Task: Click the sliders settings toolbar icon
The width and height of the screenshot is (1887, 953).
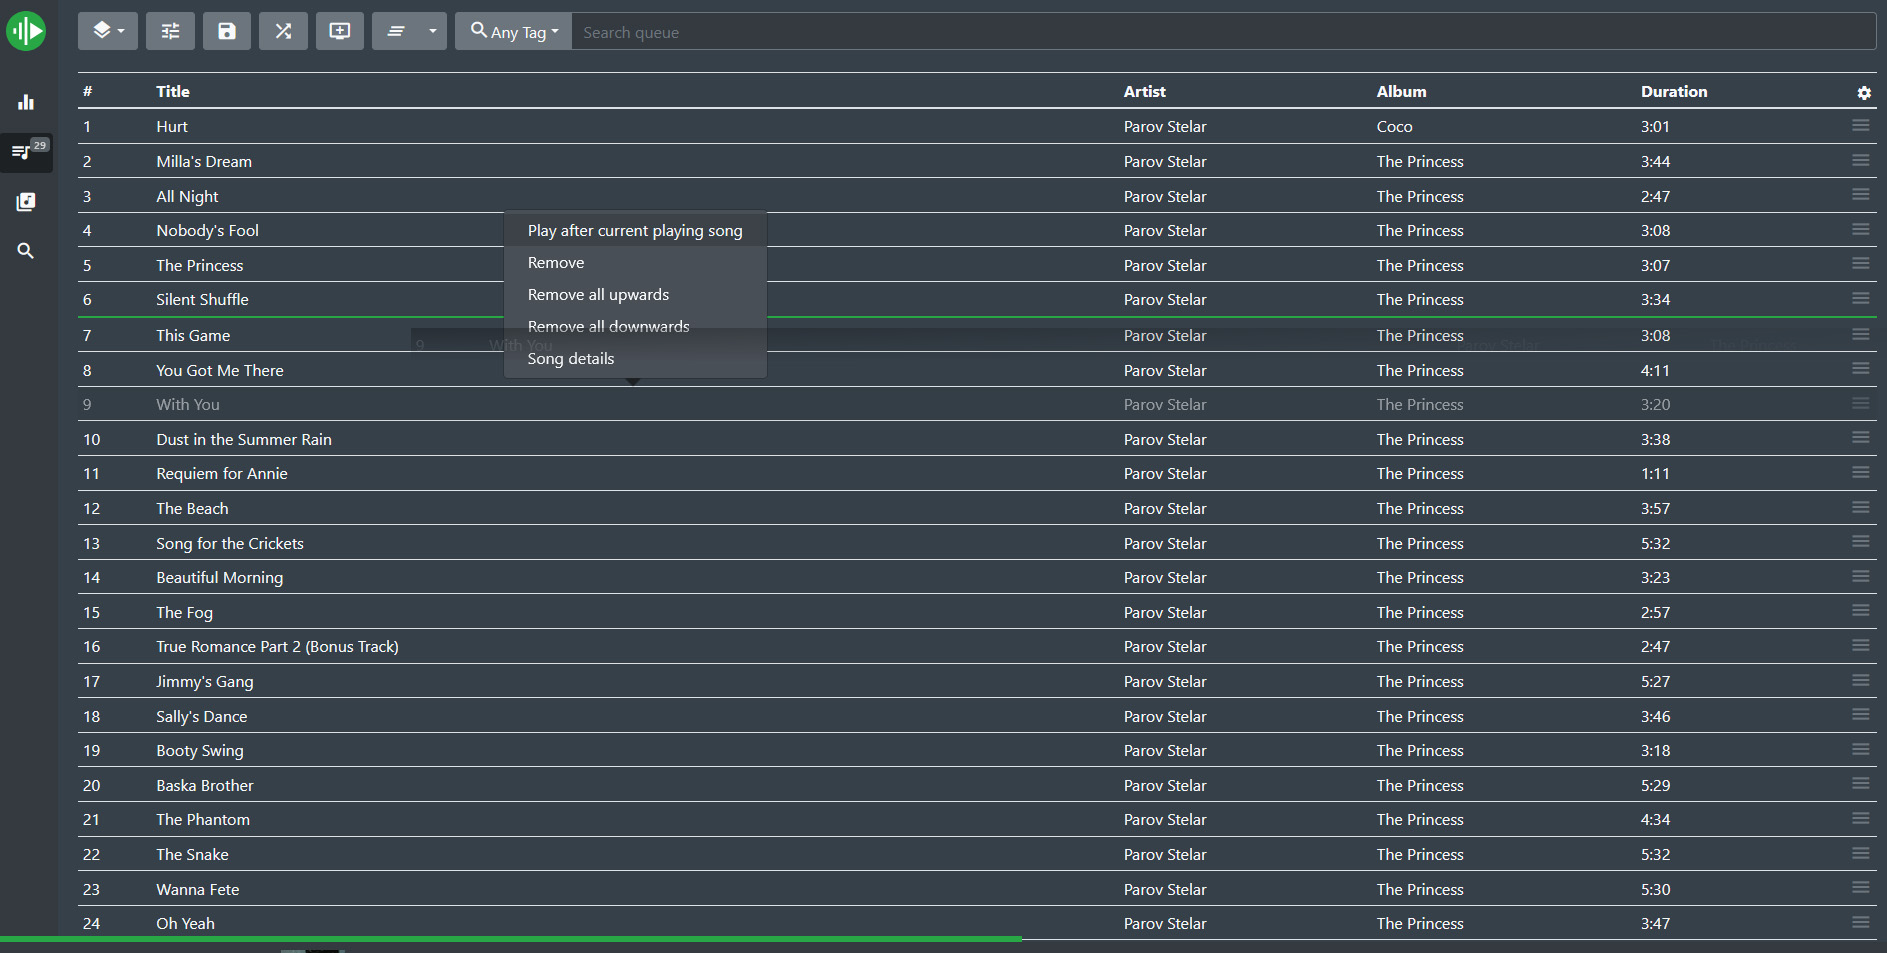Action: point(171,31)
